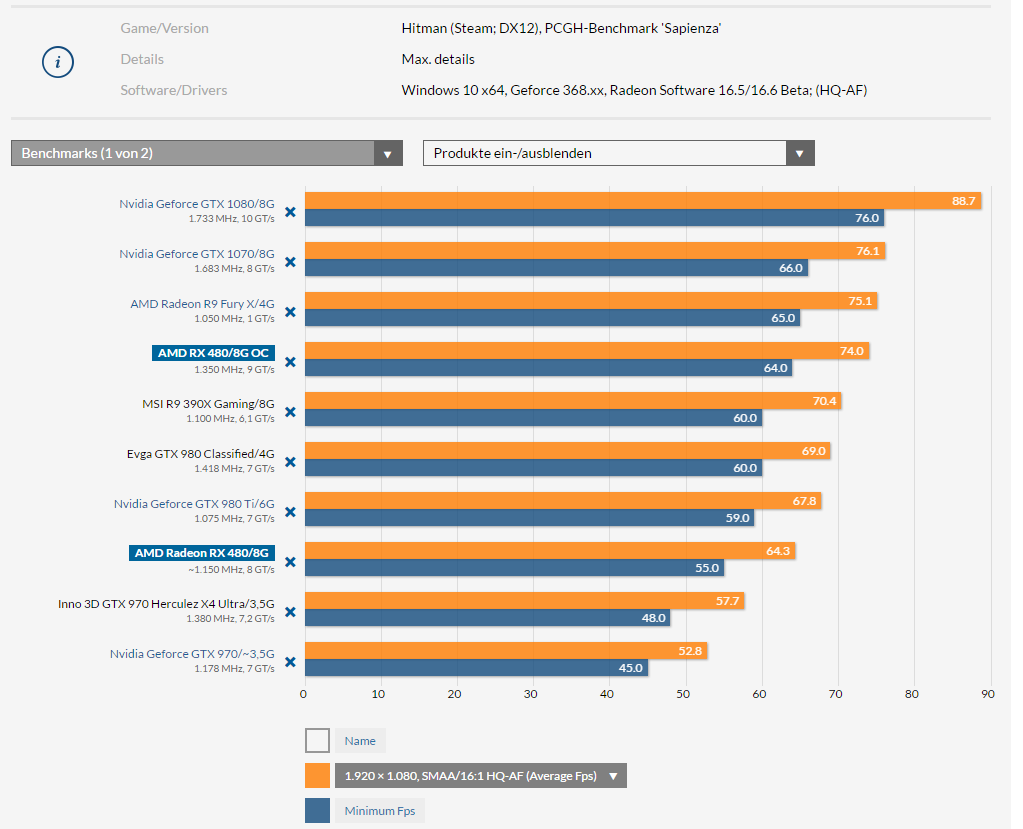Click the 1.733 MHz, 10 GT/s clock text

pos(232,219)
